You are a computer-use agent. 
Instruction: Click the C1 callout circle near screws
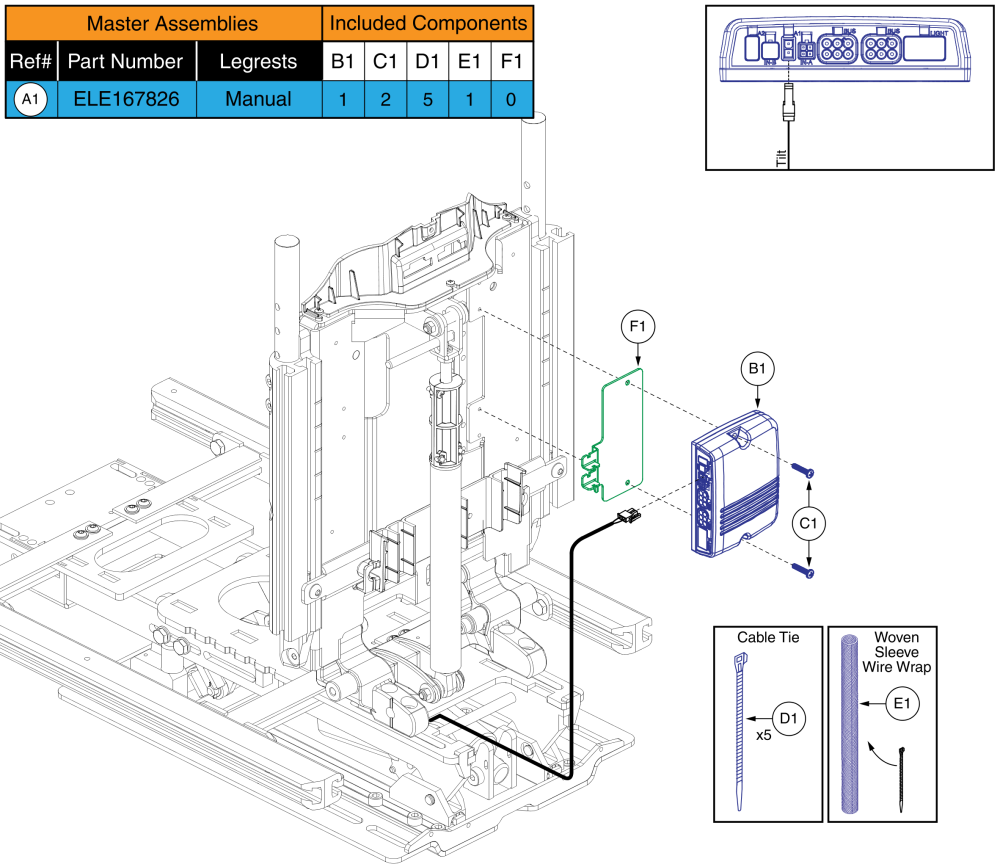coord(809,523)
